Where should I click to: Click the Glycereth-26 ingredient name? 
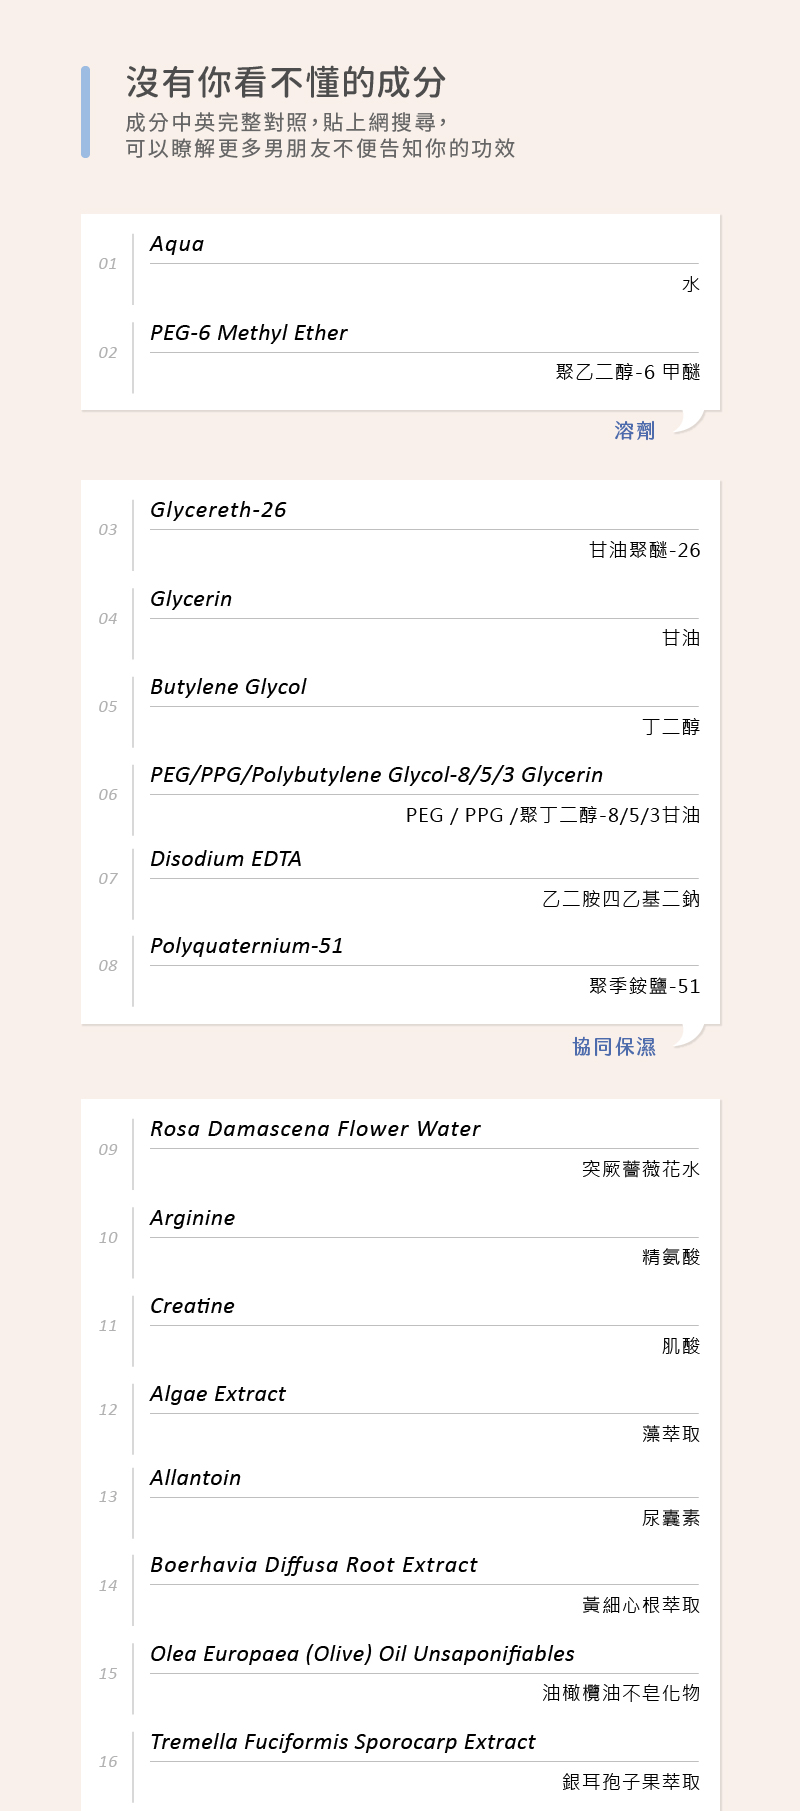(218, 510)
